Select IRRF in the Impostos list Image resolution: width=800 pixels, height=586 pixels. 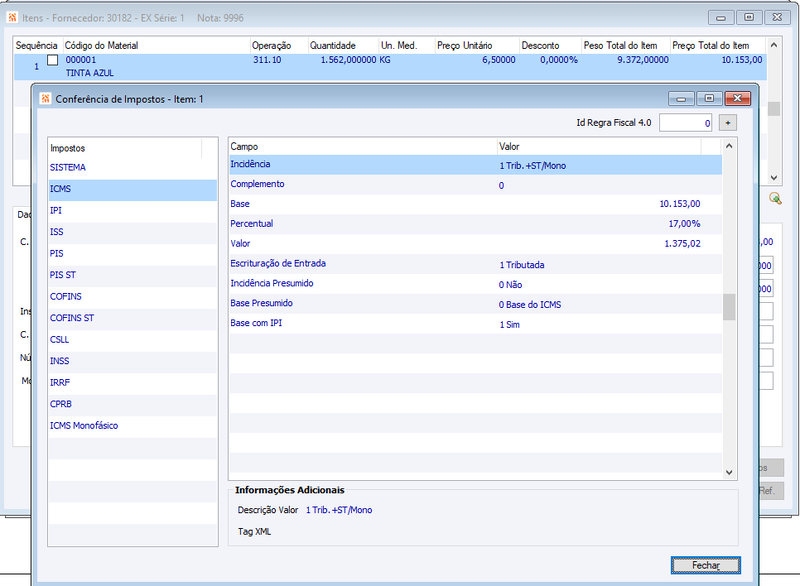point(133,383)
